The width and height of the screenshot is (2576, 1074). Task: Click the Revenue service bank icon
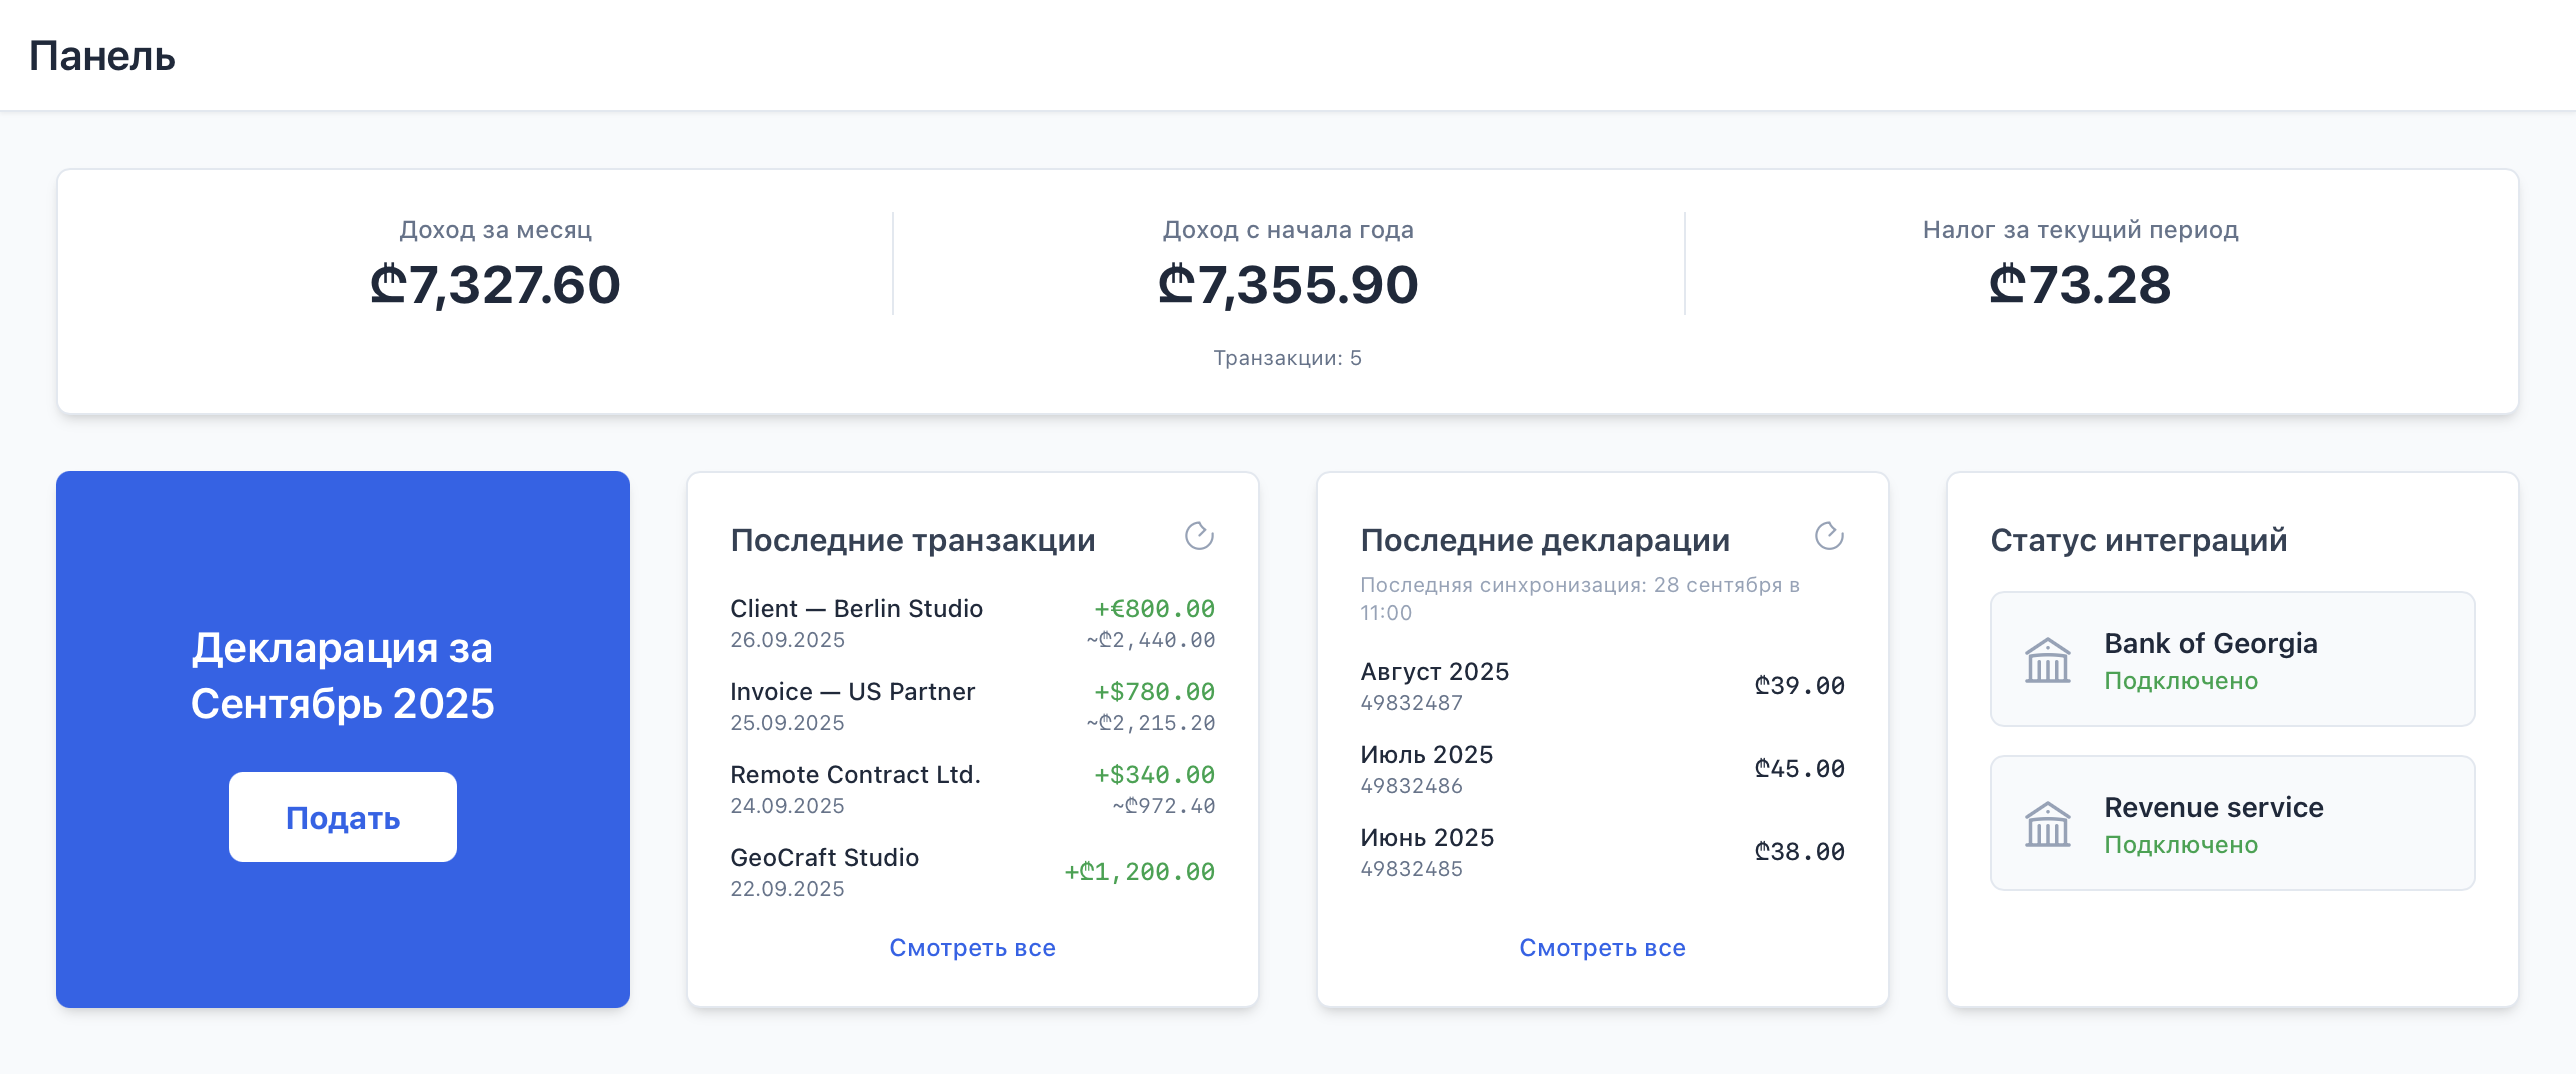(x=2046, y=823)
